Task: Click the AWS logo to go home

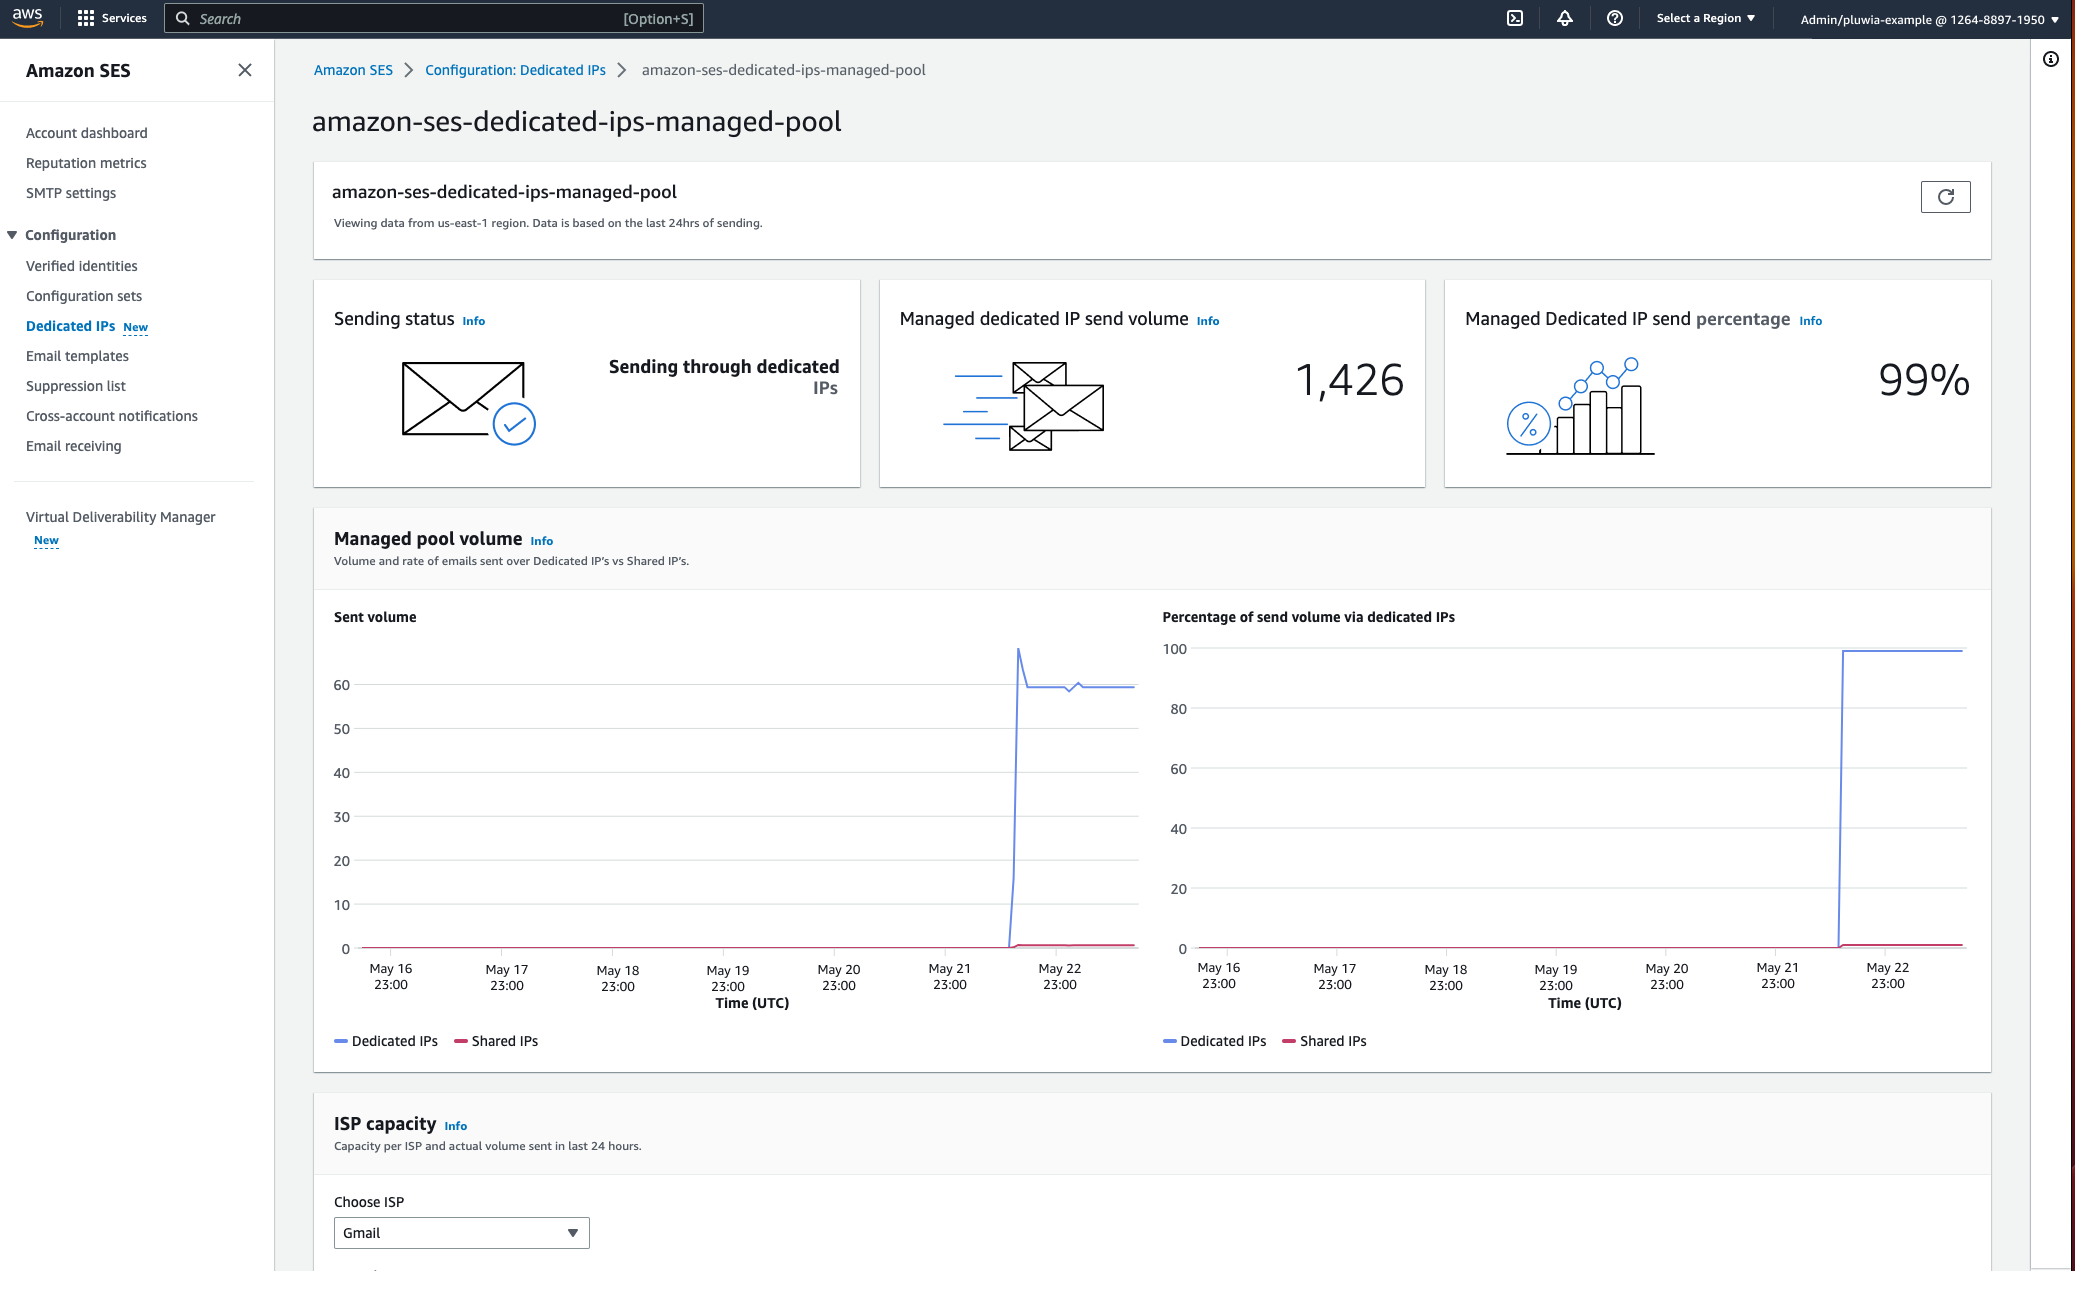Action: coord(29,17)
